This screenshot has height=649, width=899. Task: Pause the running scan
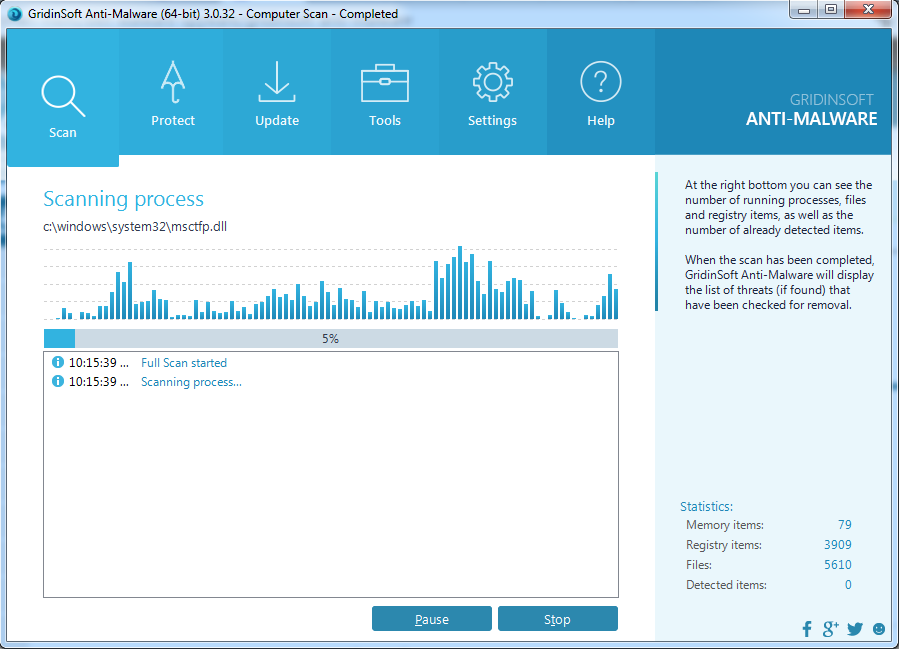(x=432, y=619)
